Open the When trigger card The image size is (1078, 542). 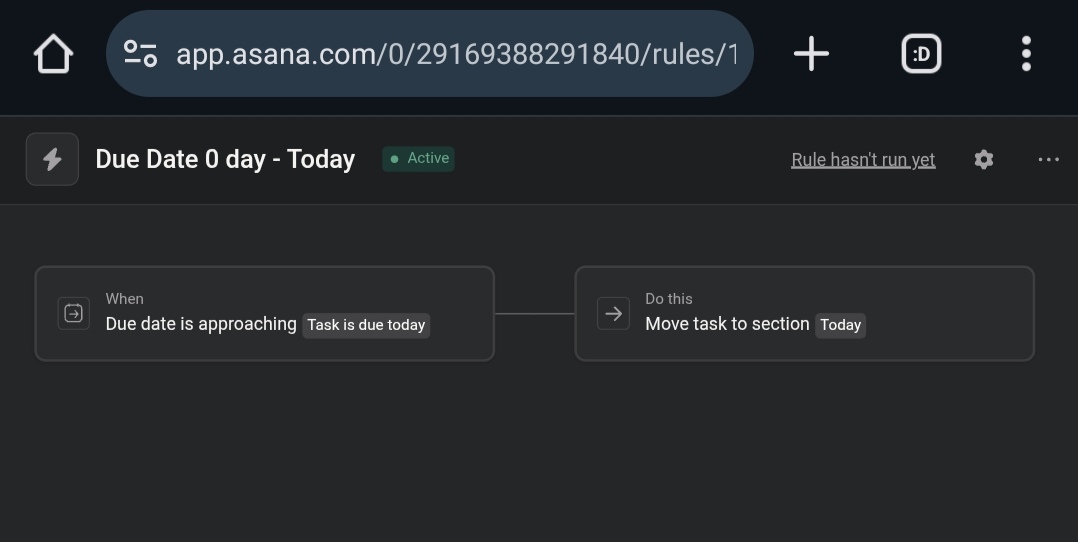coord(265,314)
